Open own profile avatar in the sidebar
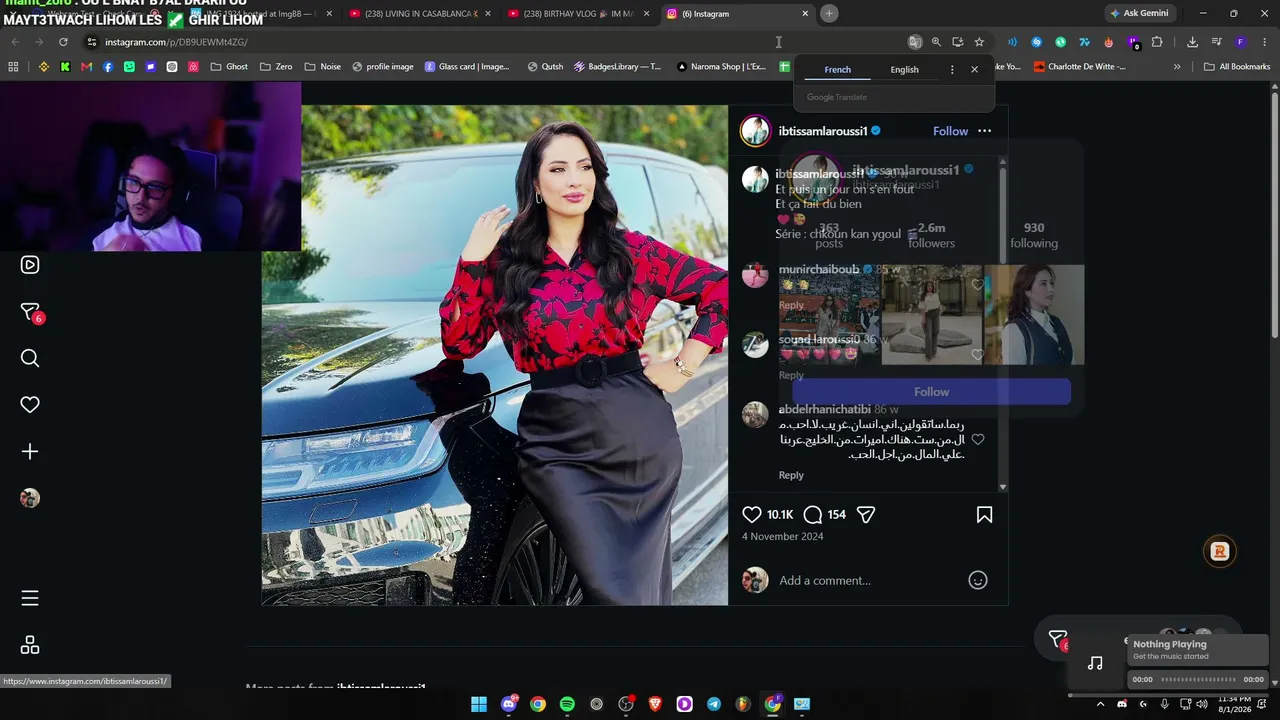This screenshot has width=1280, height=720. (x=30, y=498)
